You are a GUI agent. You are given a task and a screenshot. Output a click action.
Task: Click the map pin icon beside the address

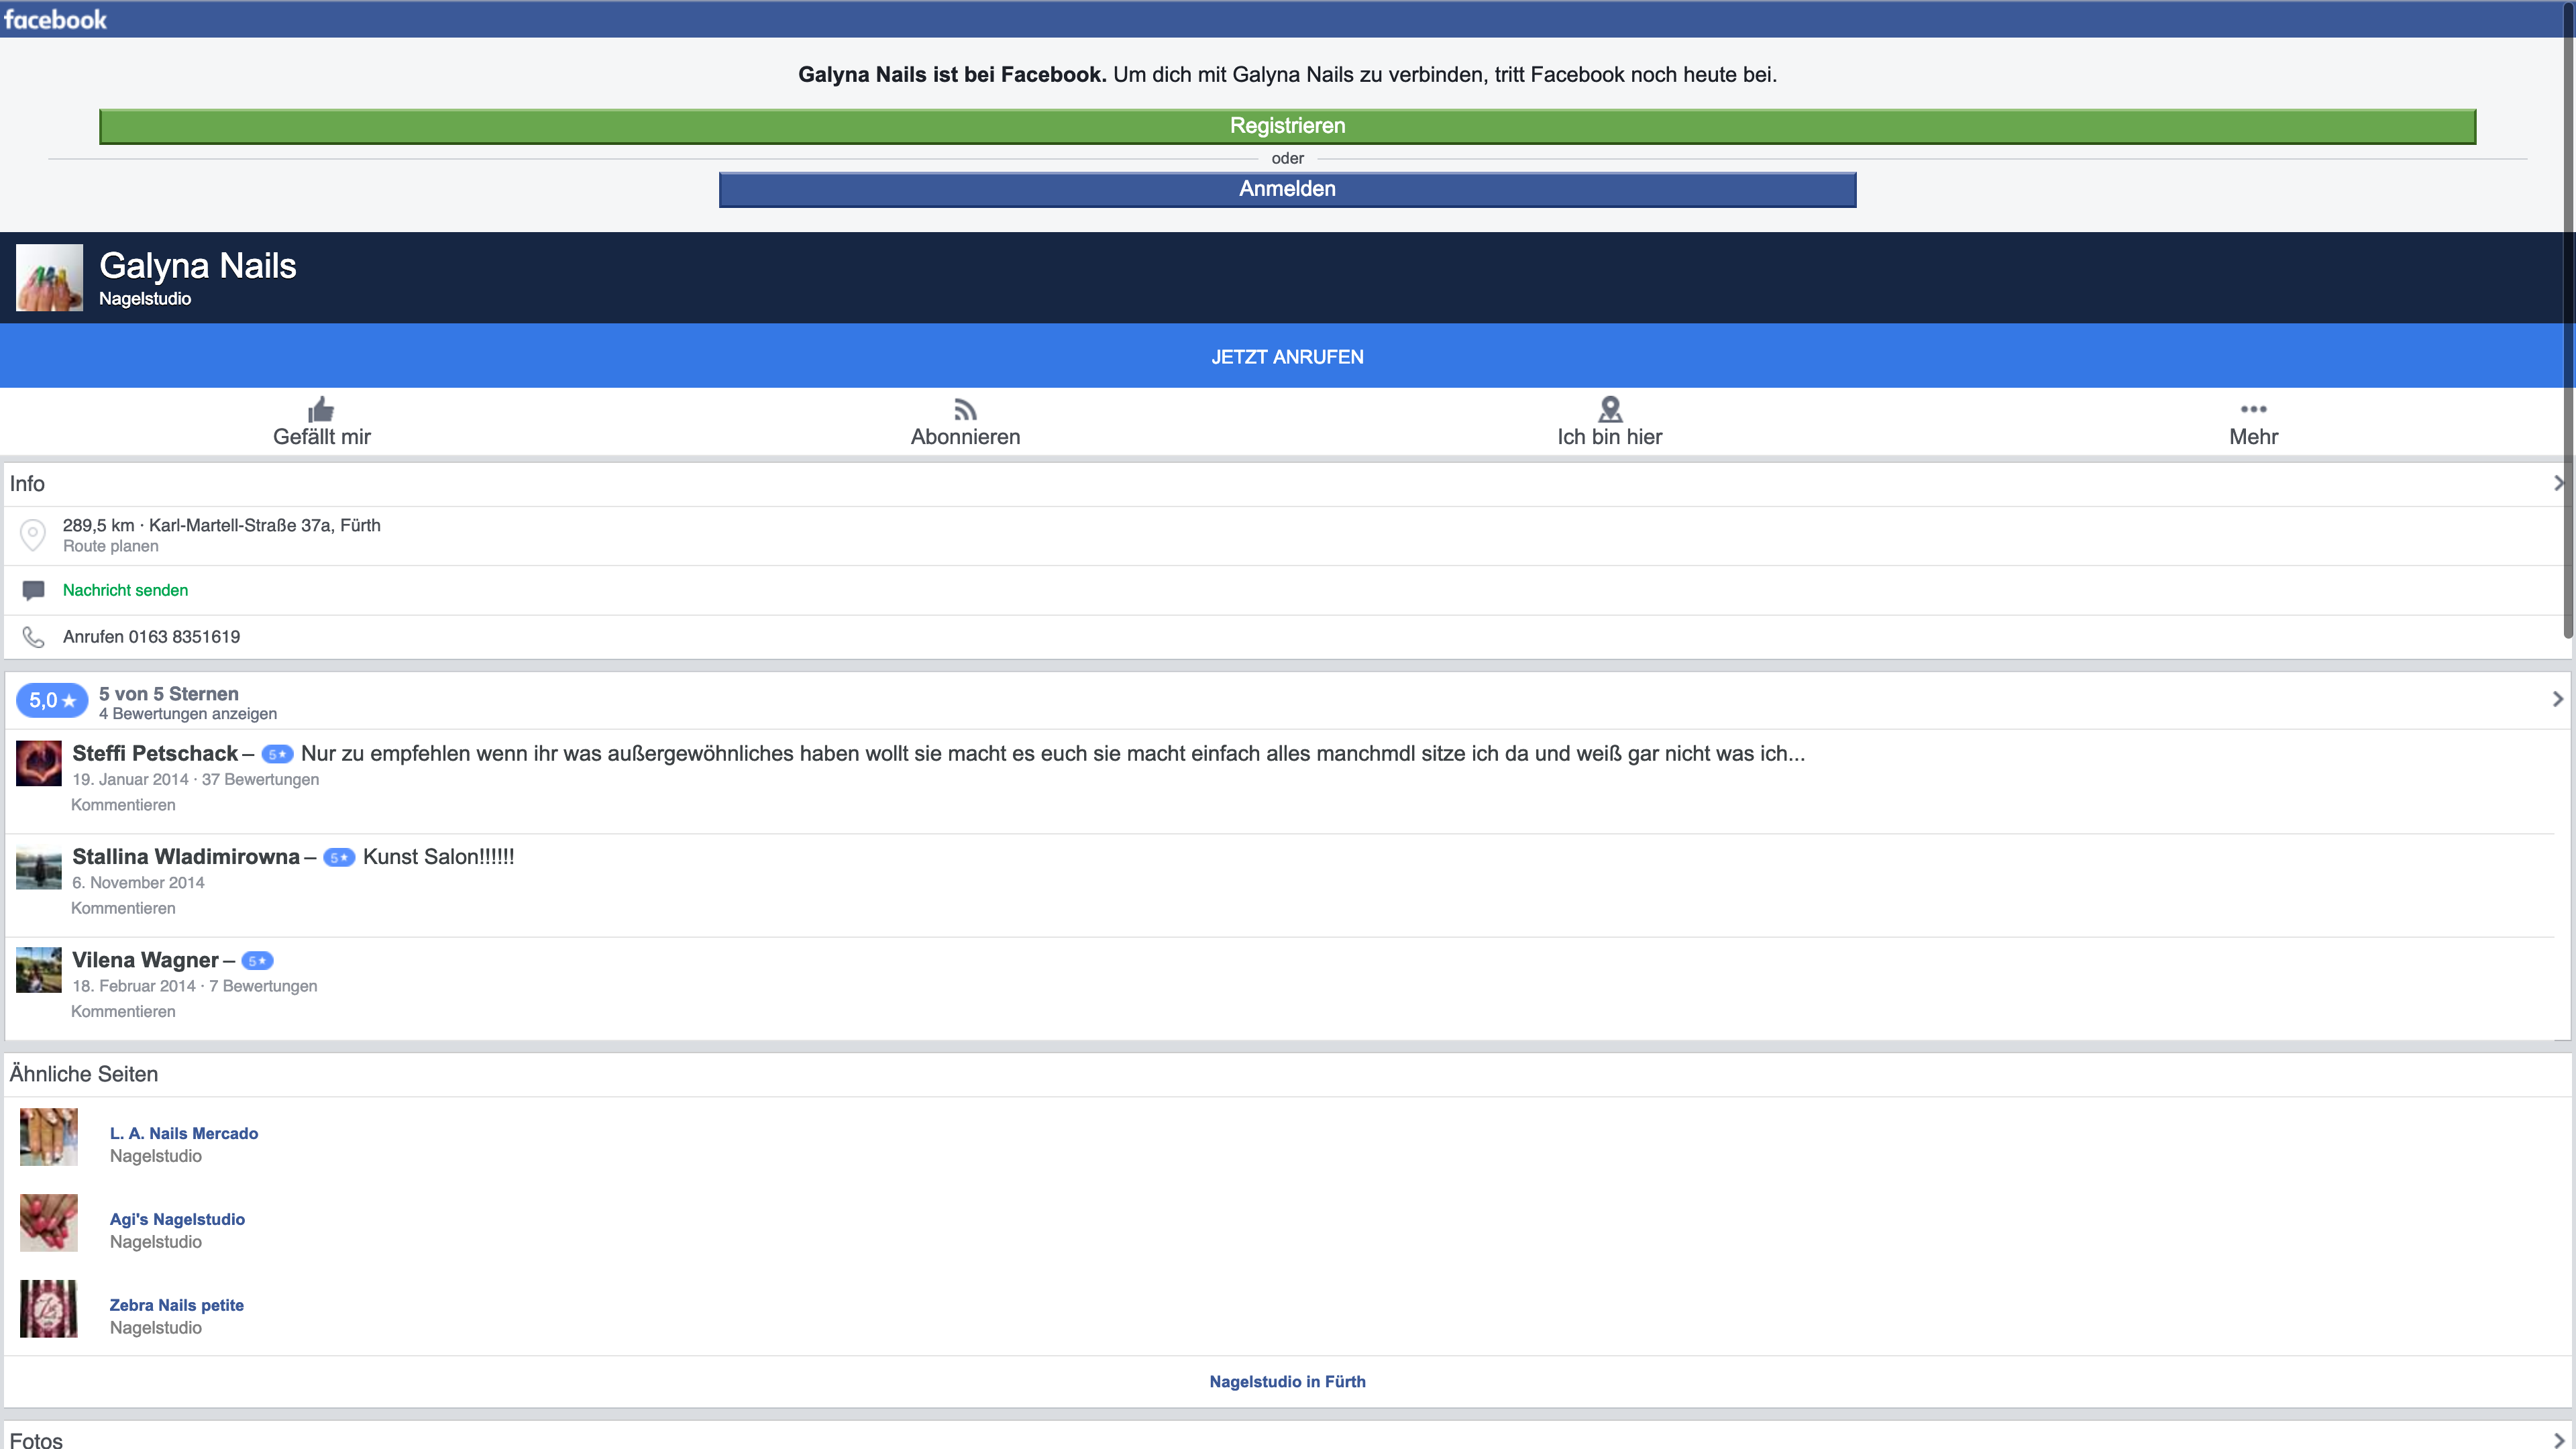pyautogui.click(x=33, y=535)
